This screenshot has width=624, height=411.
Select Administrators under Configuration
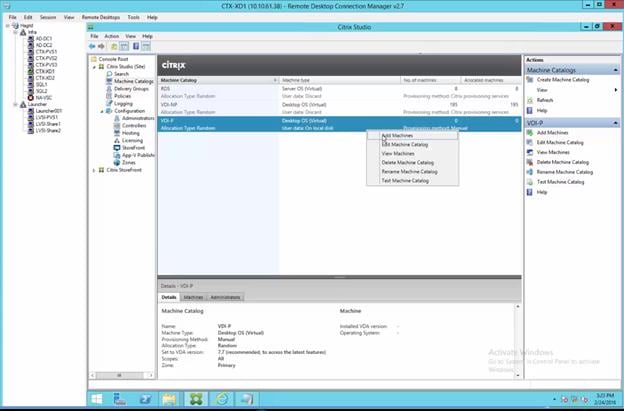[x=138, y=118]
